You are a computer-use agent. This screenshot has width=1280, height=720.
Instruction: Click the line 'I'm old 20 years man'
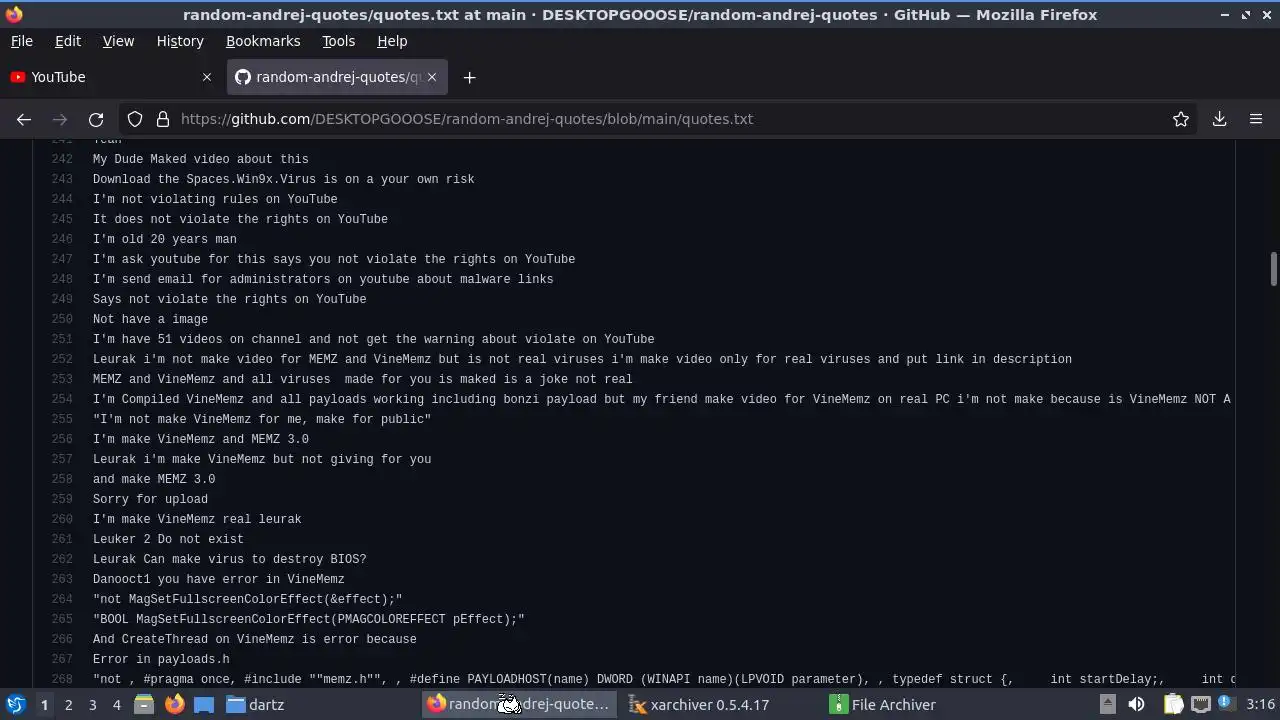(x=165, y=239)
